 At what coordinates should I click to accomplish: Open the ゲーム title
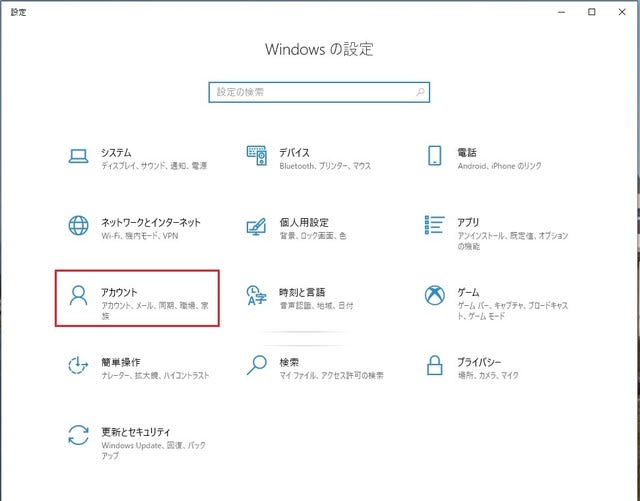click(468, 292)
